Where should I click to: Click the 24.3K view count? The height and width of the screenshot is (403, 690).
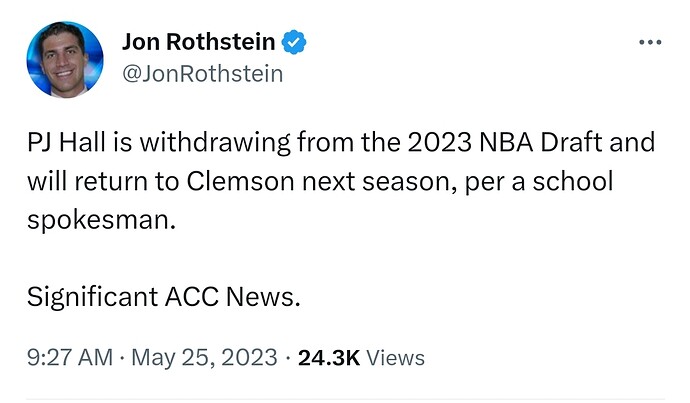pos(327,357)
